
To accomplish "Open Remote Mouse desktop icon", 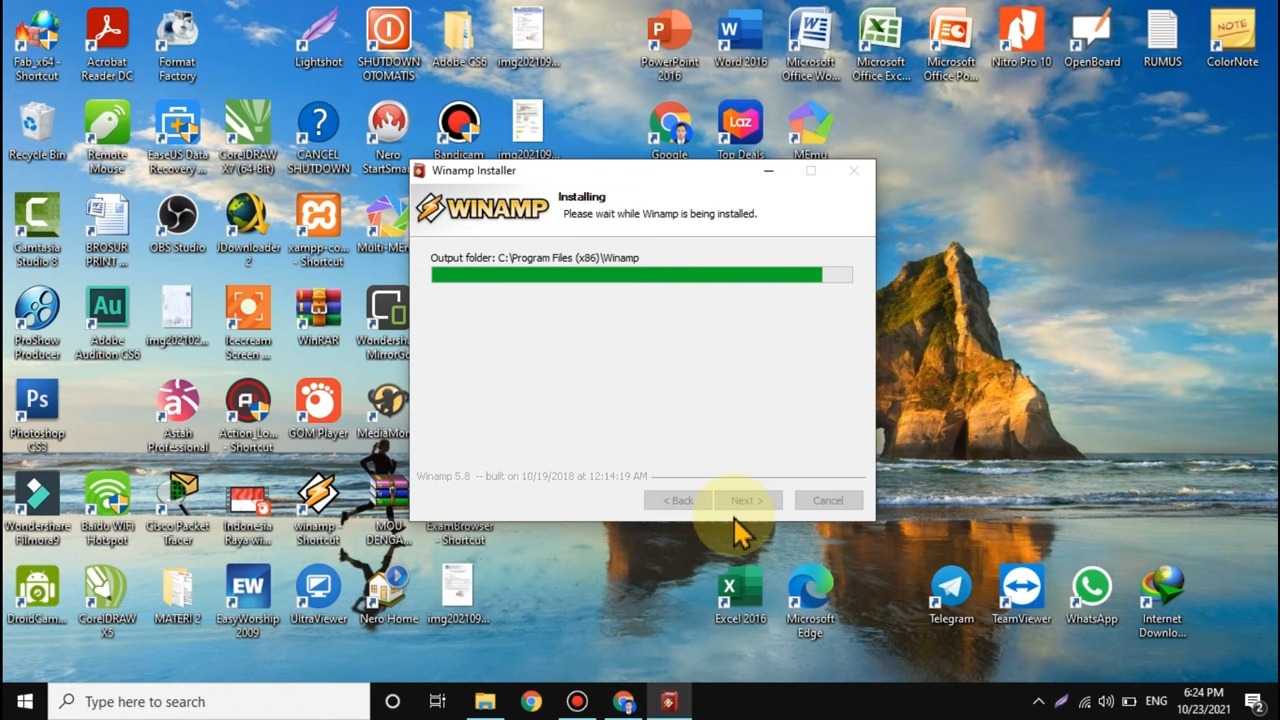I will [107, 138].
